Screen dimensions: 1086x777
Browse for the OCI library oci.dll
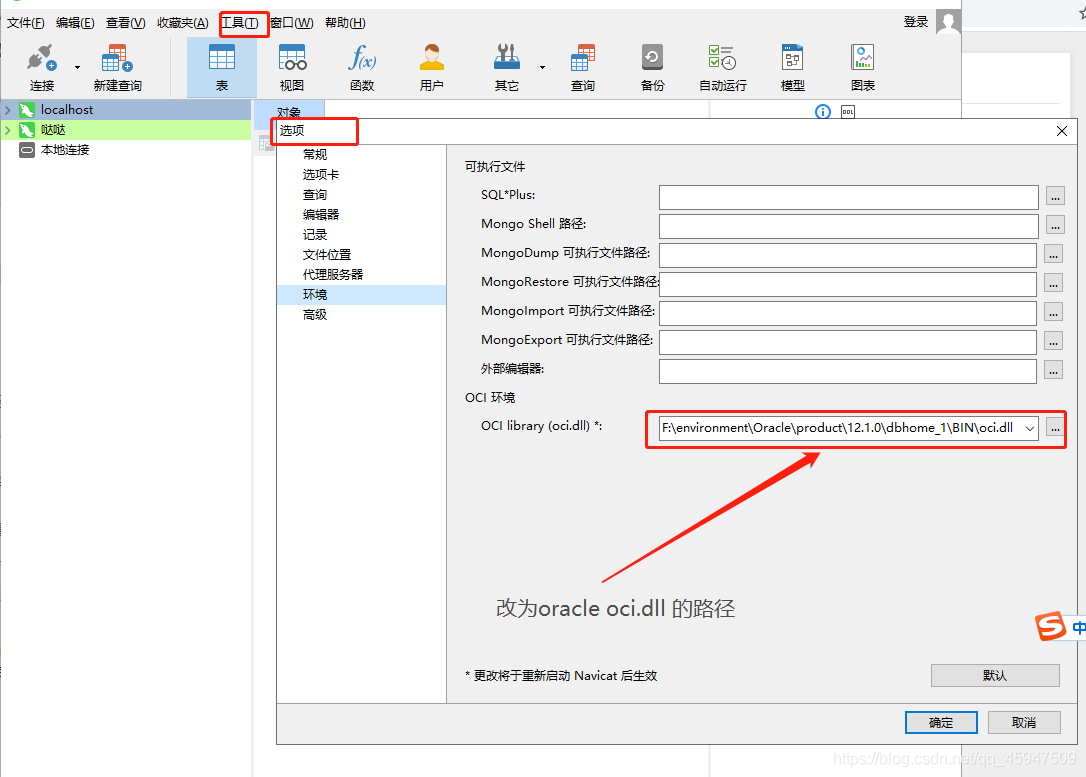pos(1055,429)
